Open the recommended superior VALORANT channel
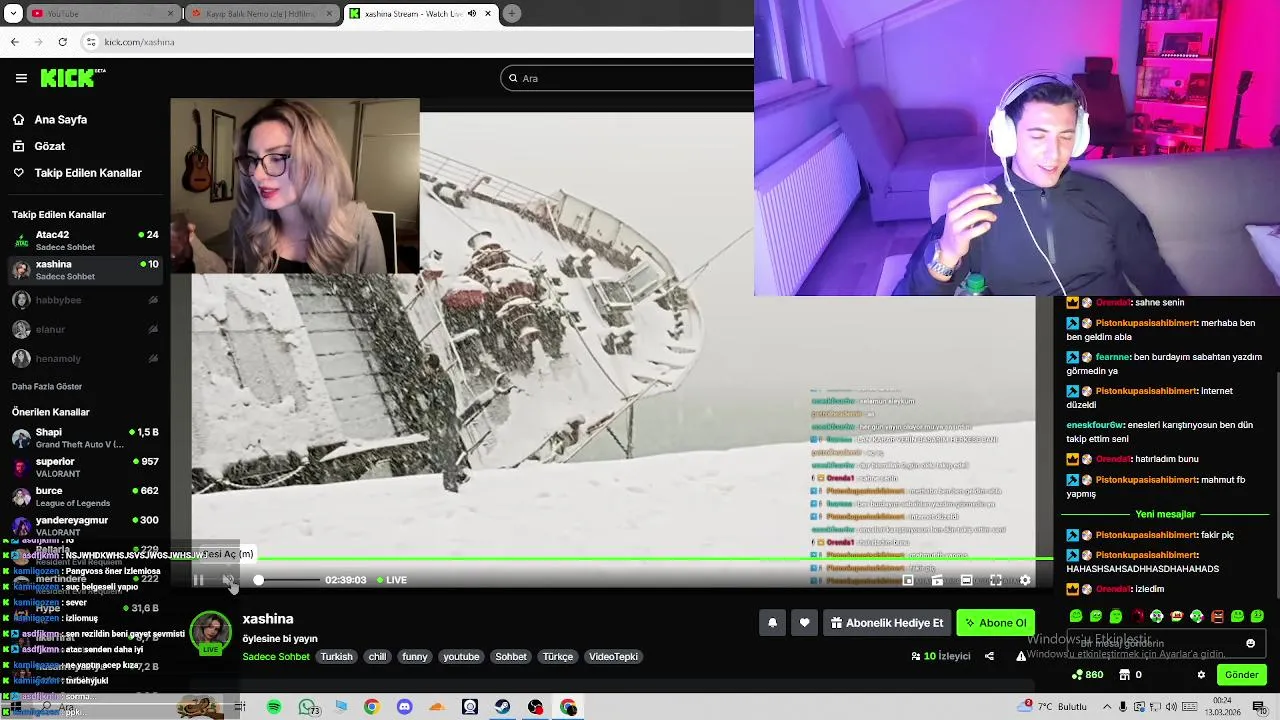1280x720 pixels. click(x=85, y=467)
